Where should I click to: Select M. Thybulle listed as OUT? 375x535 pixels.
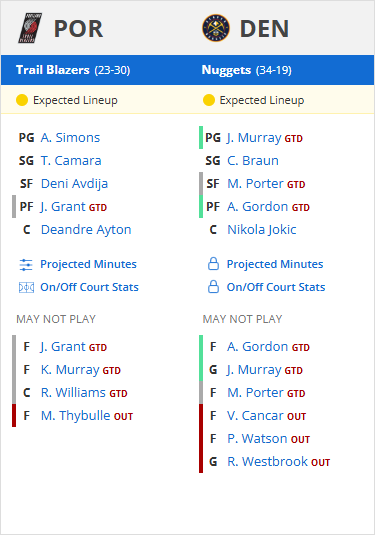pyautogui.click(x=75, y=416)
